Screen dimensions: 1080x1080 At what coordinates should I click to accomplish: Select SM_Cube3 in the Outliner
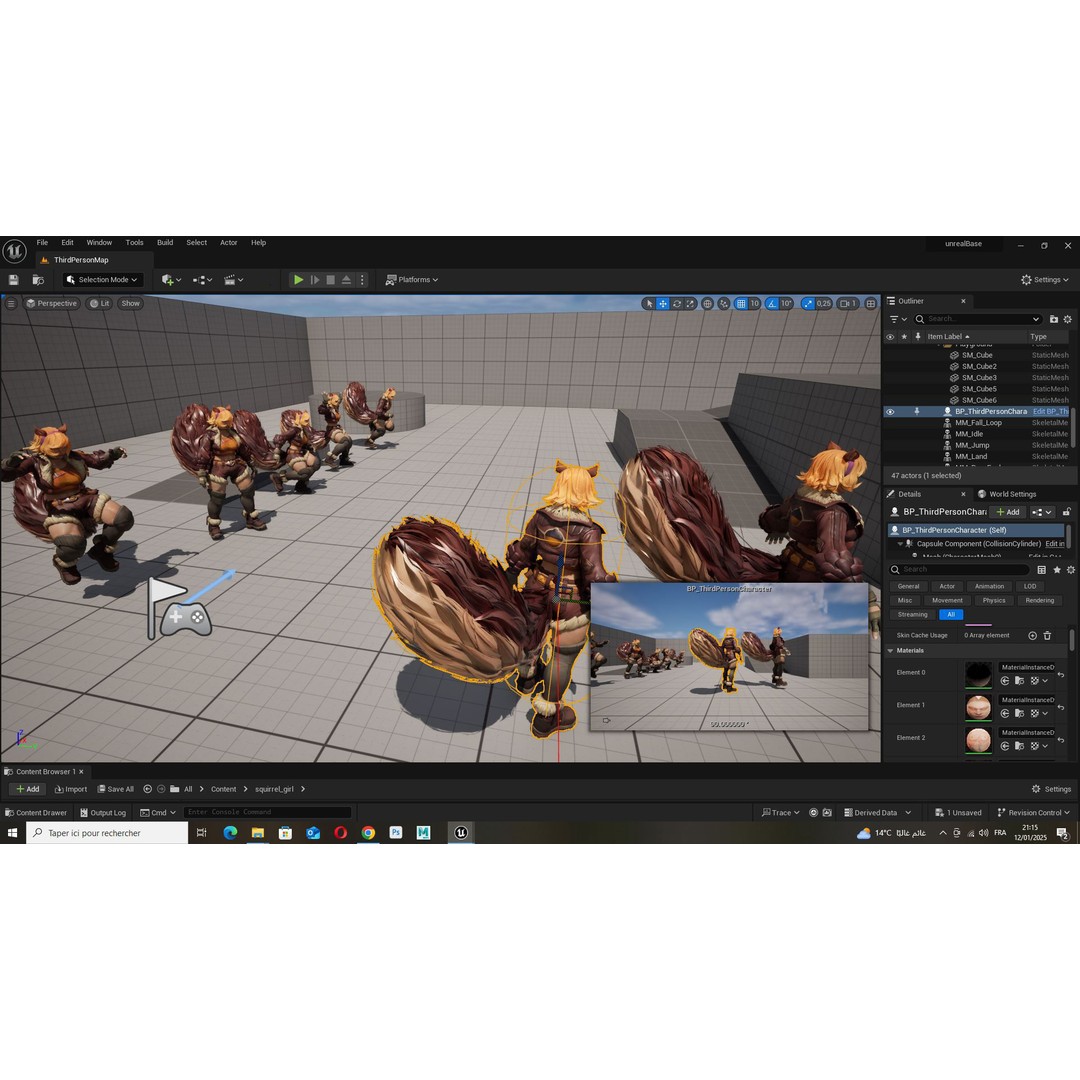click(x=979, y=377)
